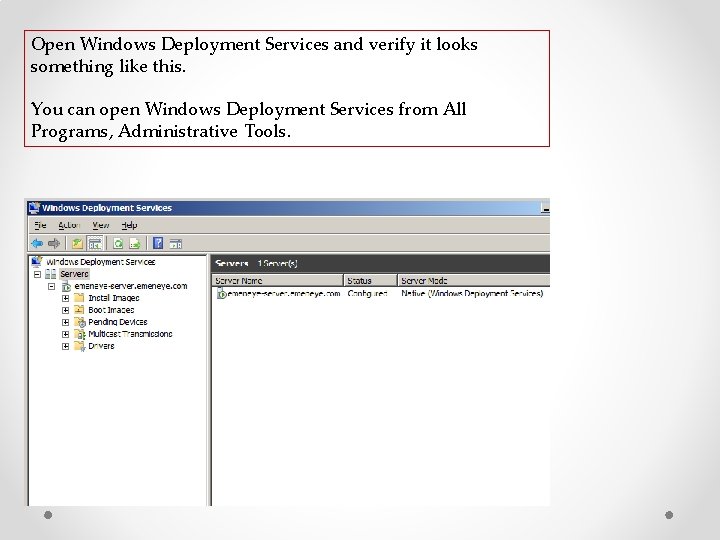Screen dimensions: 720x540
Task: Click the Windows Deployment Services title bar icon
Action: point(34,208)
